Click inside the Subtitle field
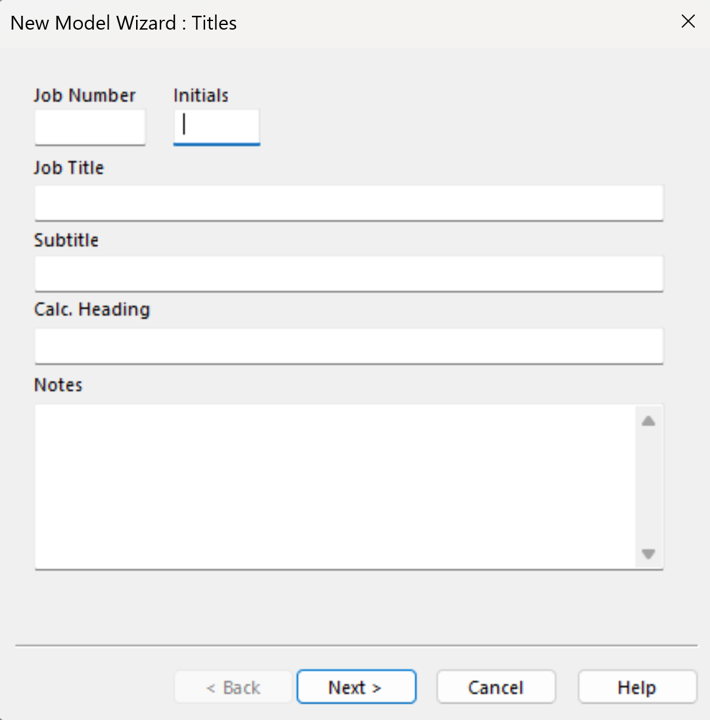The height and width of the screenshot is (720, 710). click(348, 273)
